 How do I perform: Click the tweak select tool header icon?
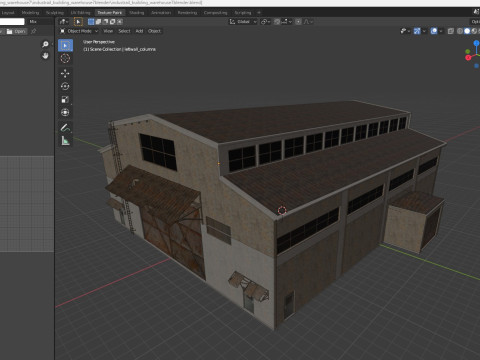point(78,22)
